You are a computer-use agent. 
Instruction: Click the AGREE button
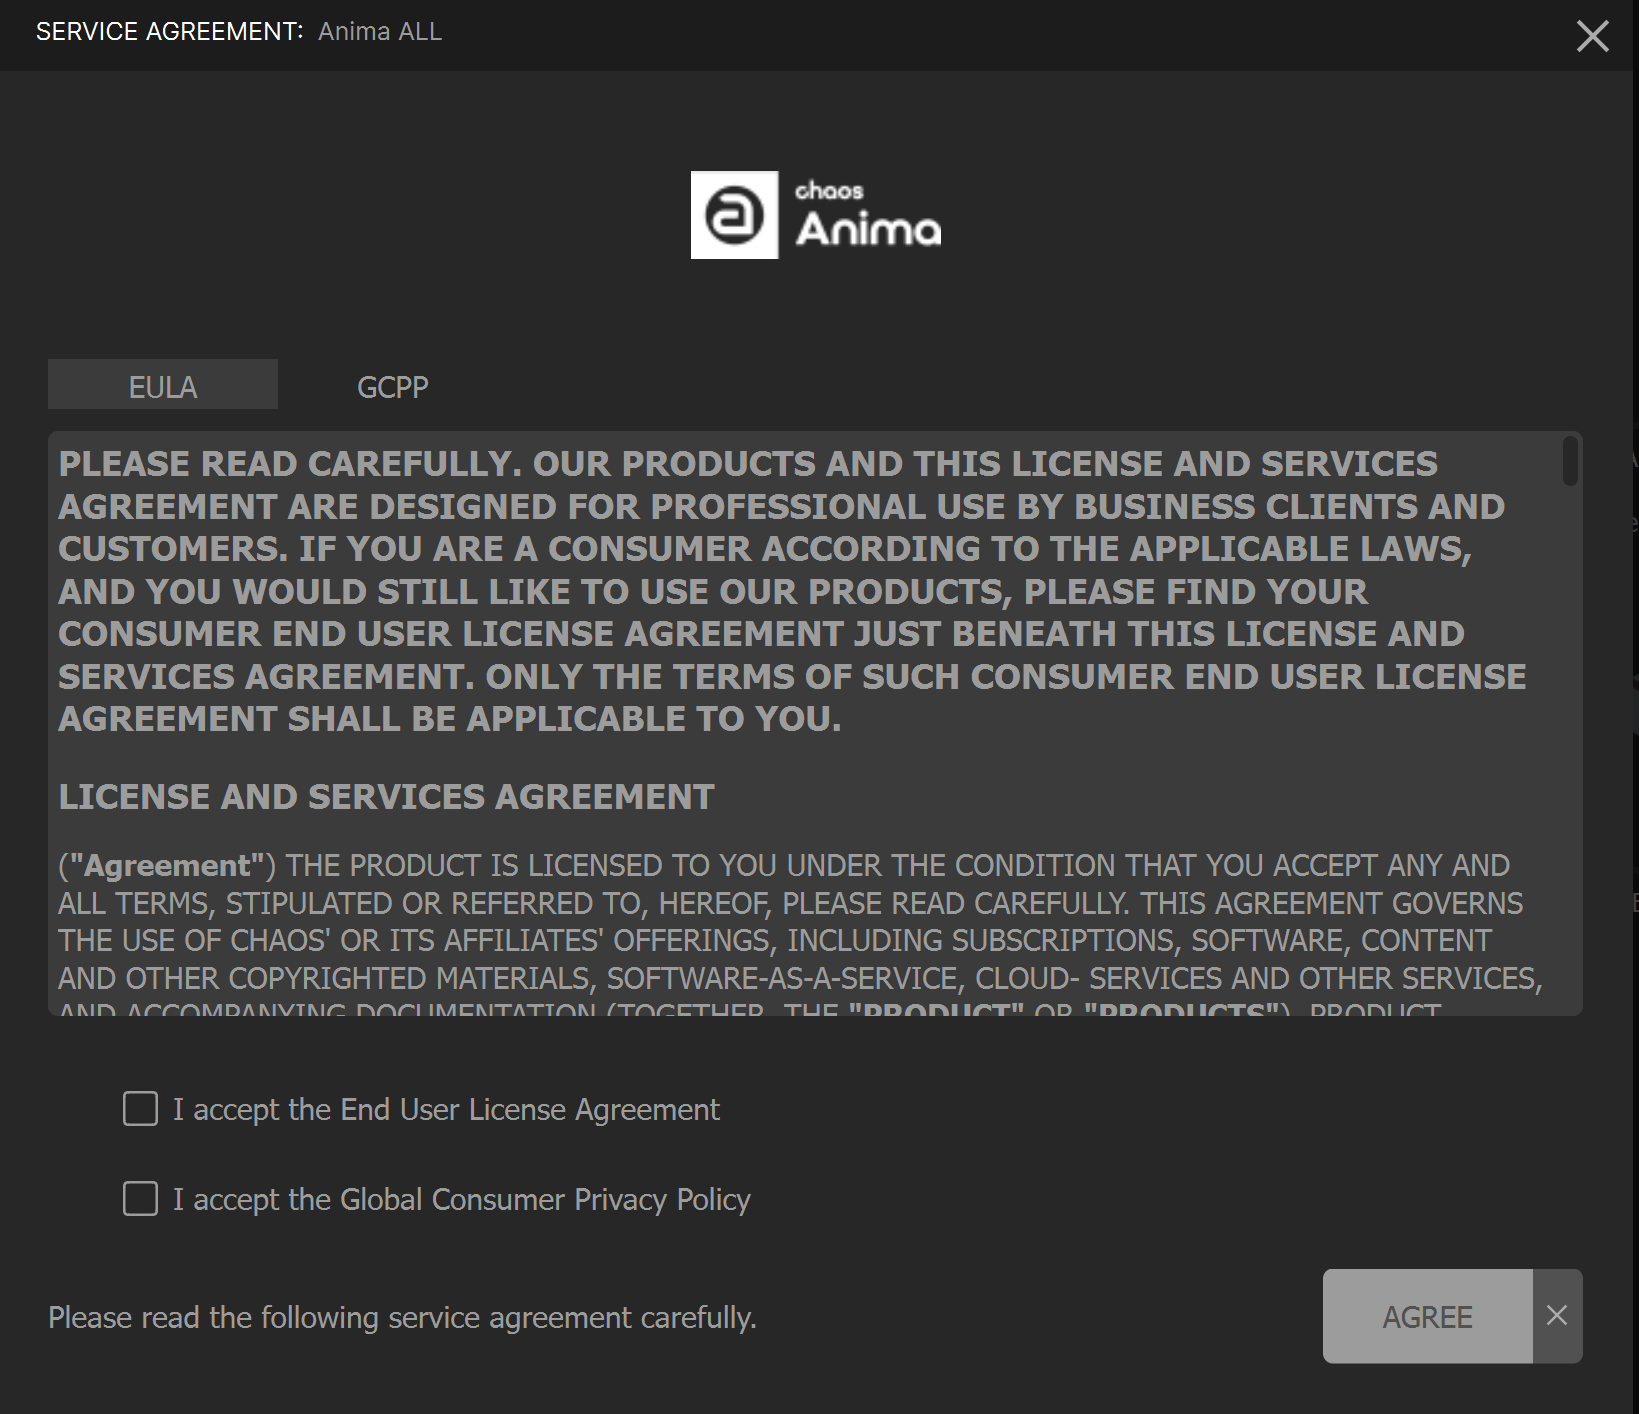(x=1427, y=1317)
